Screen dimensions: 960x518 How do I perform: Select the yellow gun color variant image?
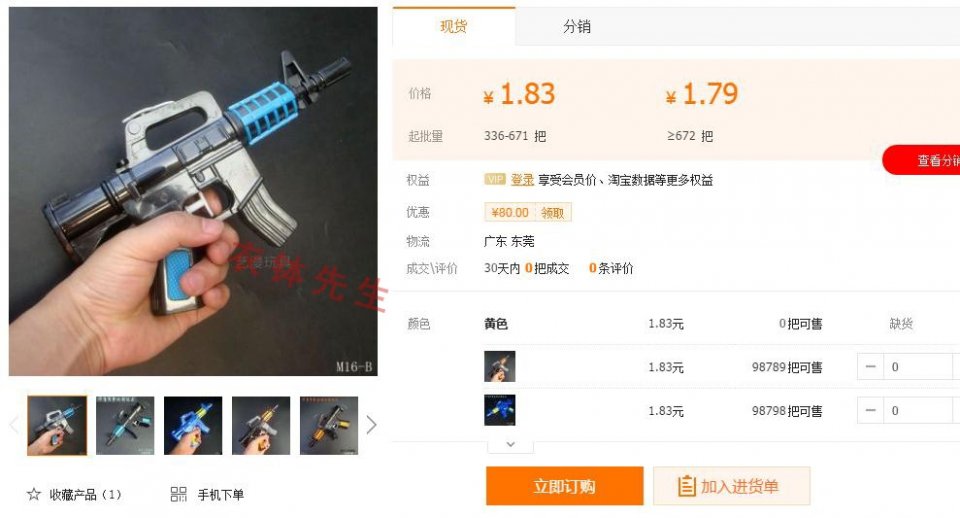point(500,366)
